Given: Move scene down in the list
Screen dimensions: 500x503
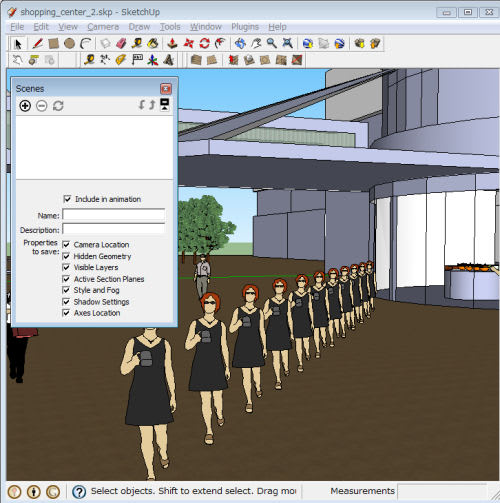Looking at the screenshot, I should click(x=142, y=105).
